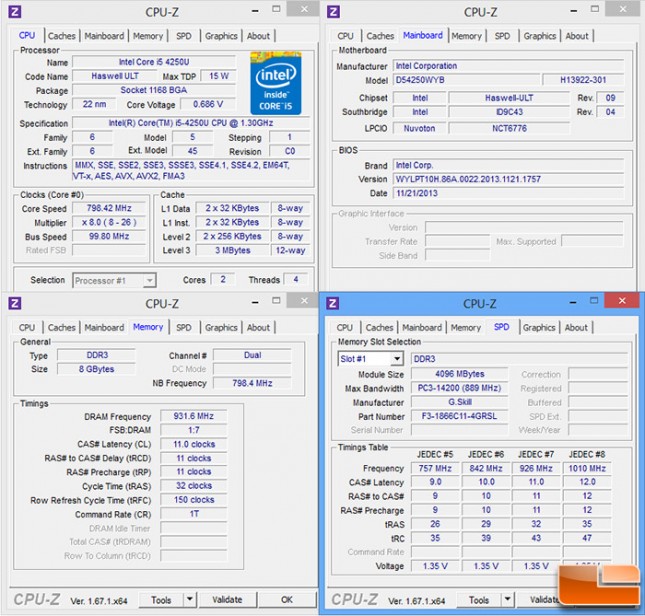Click the Tools button in the Memory window

pyautogui.click(x=161, y=600)
